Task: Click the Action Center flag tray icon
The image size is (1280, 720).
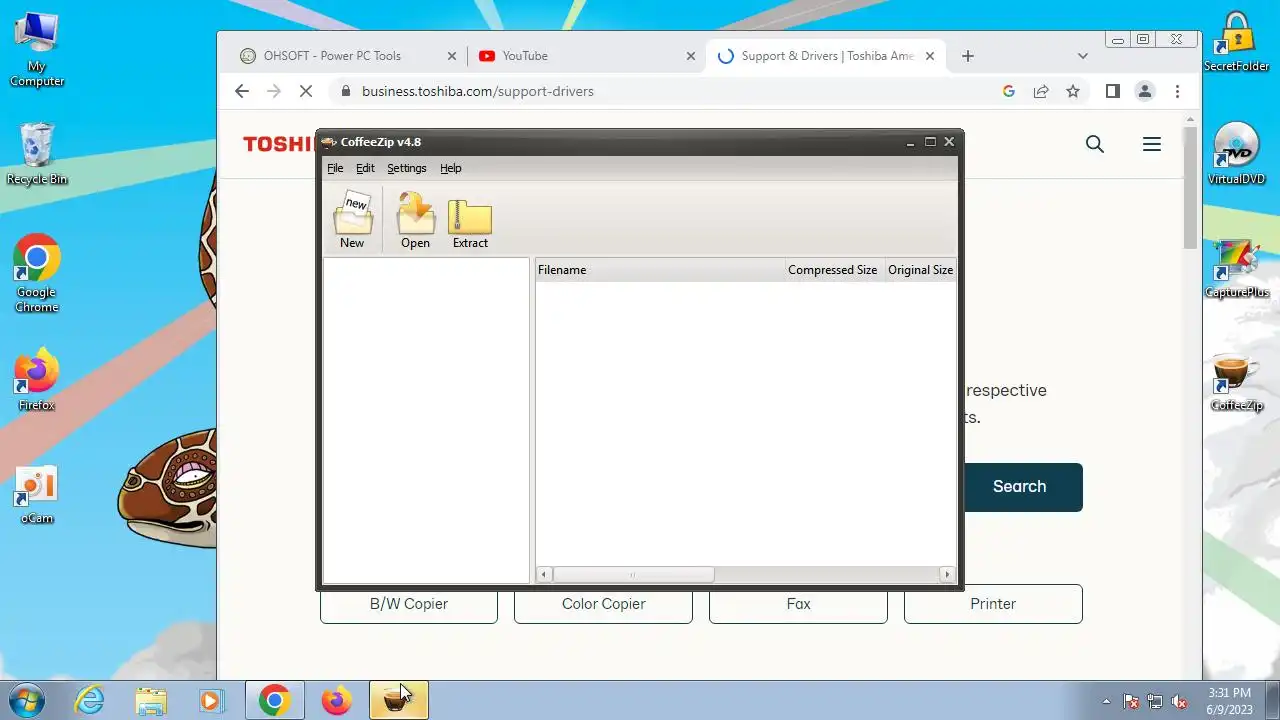Action: click(x=1131, y=701)
